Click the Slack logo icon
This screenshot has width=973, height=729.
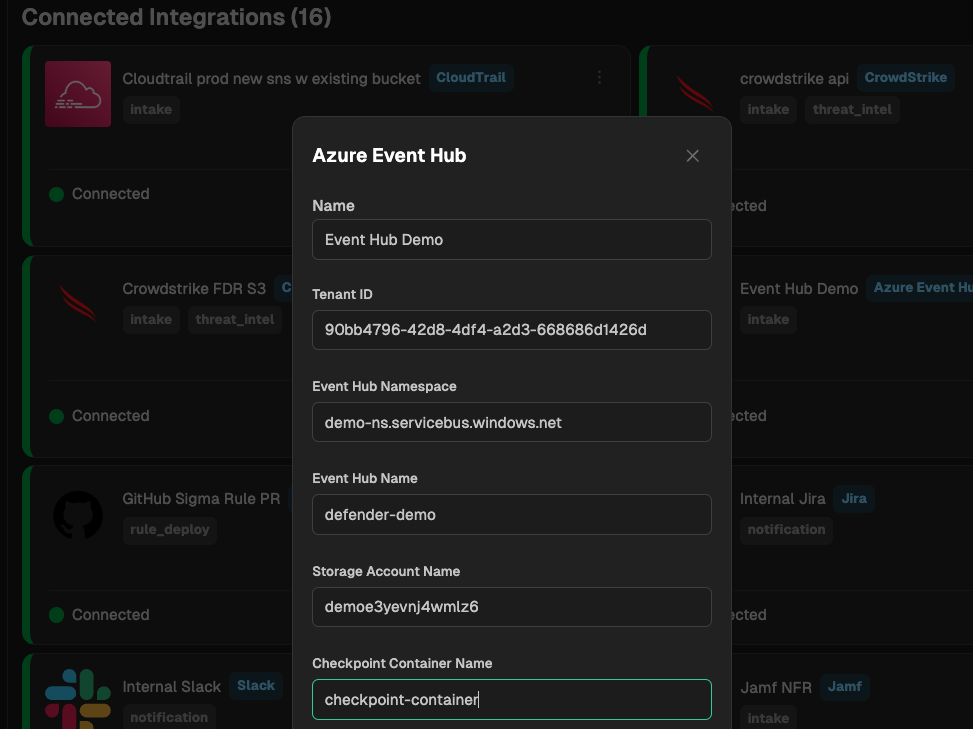pyautogui.click(x=78, y=699)
